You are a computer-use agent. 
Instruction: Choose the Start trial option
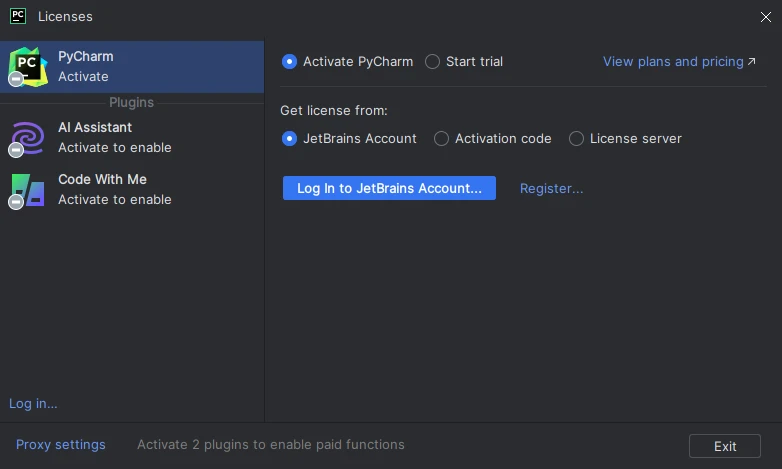pyautogui.click(x=433, y=62)
